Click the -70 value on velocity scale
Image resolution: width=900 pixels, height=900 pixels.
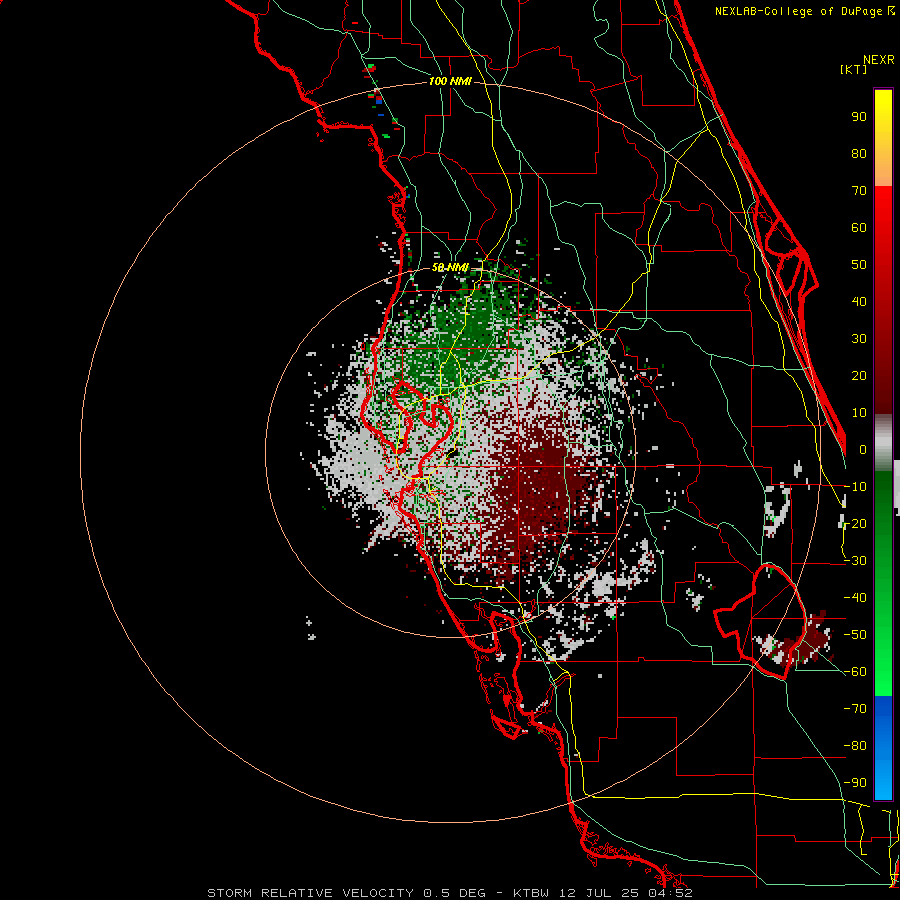(855, 709)
